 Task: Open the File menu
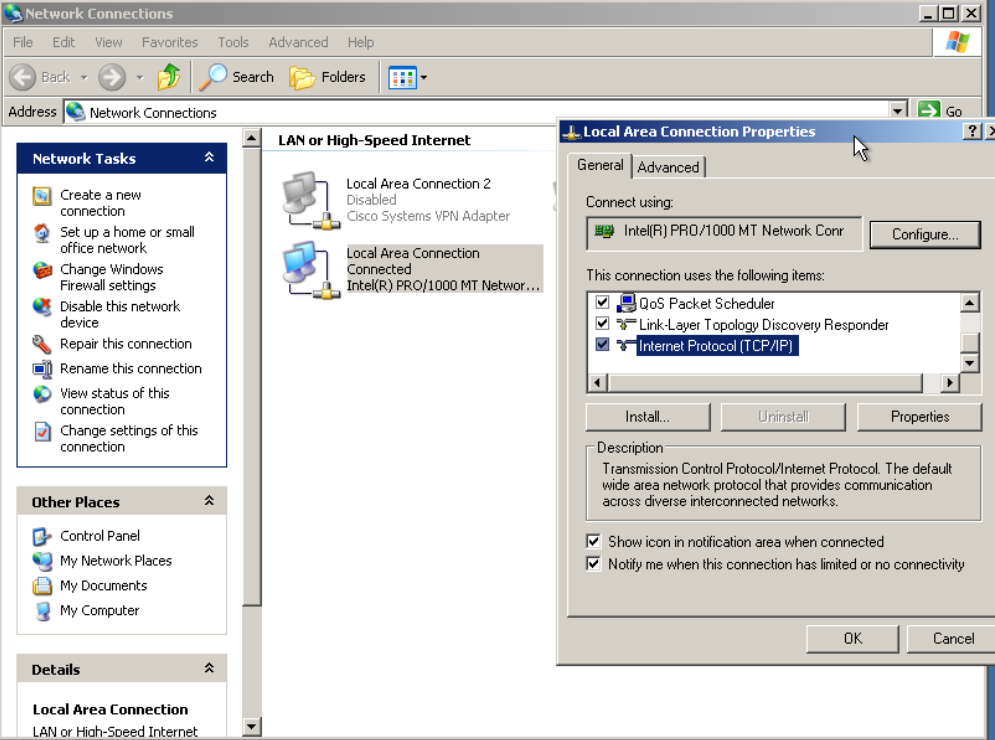coord(23,43)
